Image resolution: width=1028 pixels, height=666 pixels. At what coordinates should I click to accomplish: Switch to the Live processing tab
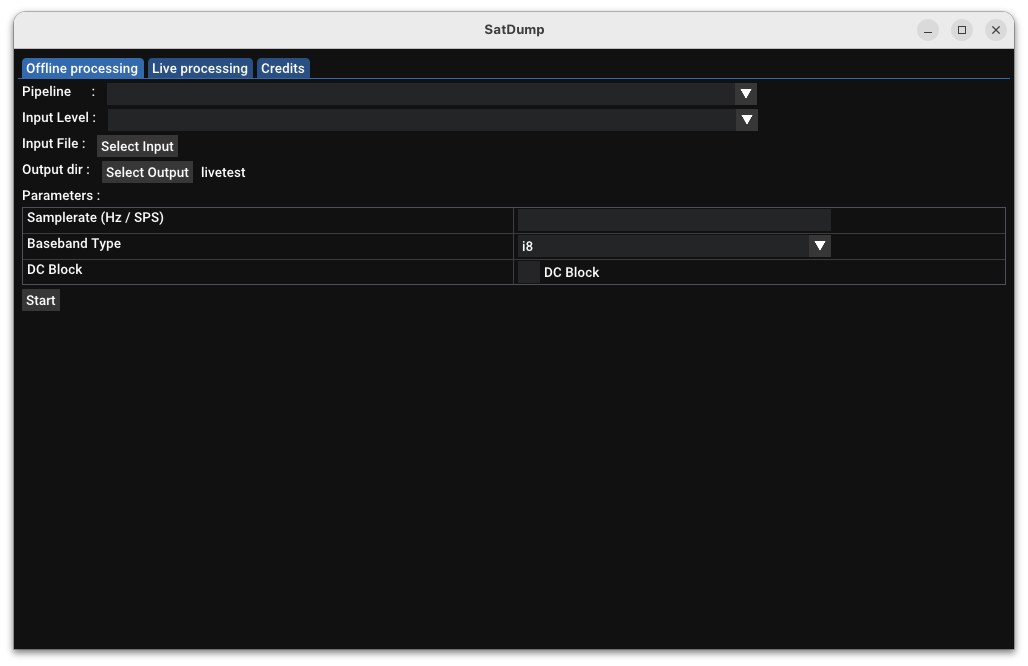[x=200, y=68]
